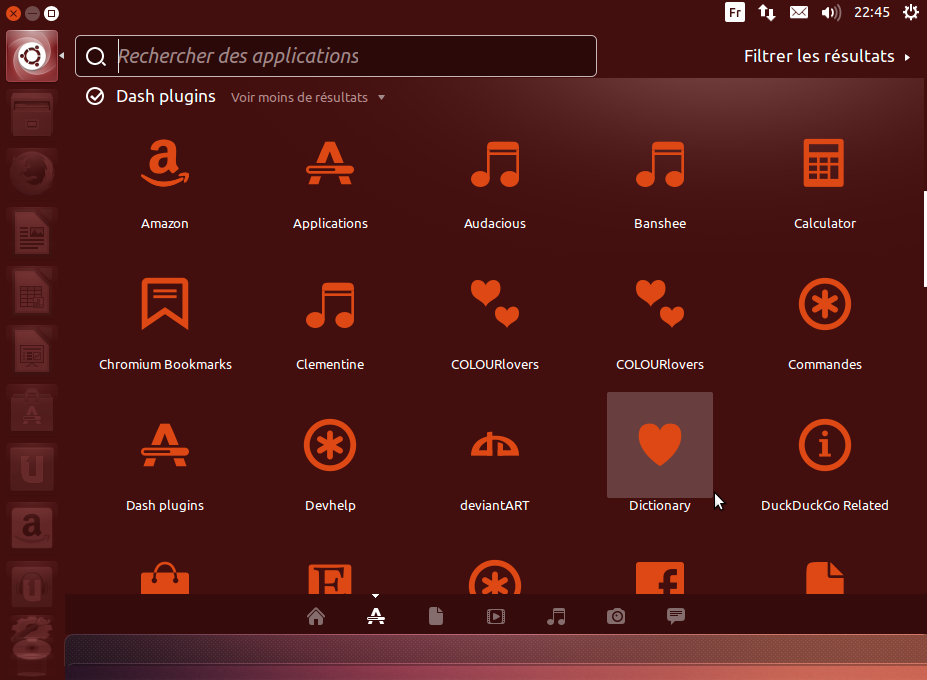Select the Facebook plugin icon
Screen dimensions: 927x680
(x=660, y=578)
